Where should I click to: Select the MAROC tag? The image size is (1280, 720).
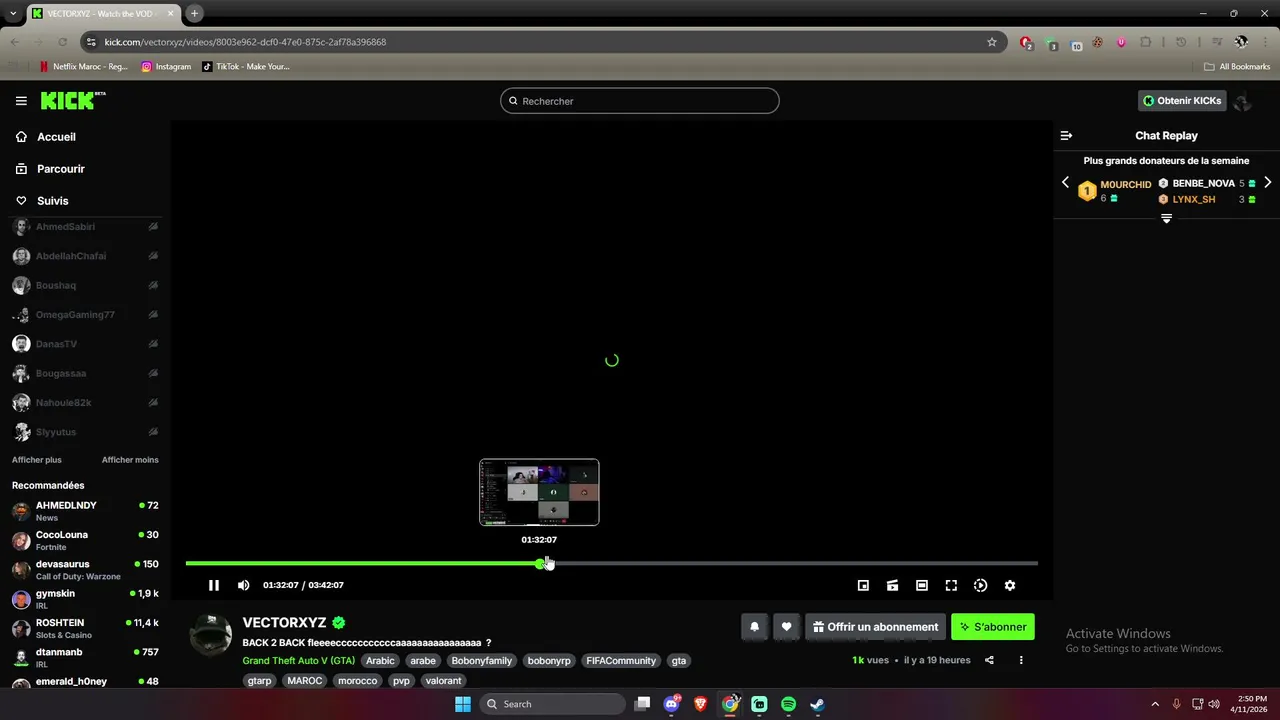305,681
